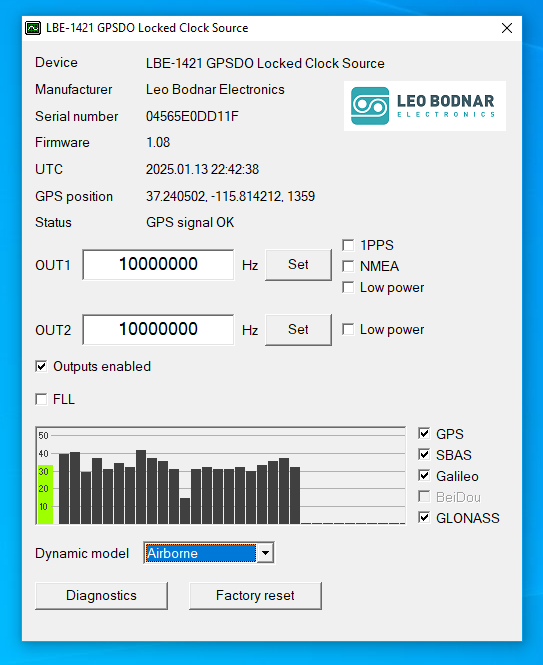This screenshot has width=543, height=665.
Task: Click Set button for OUT1
Action: (298, 265)
